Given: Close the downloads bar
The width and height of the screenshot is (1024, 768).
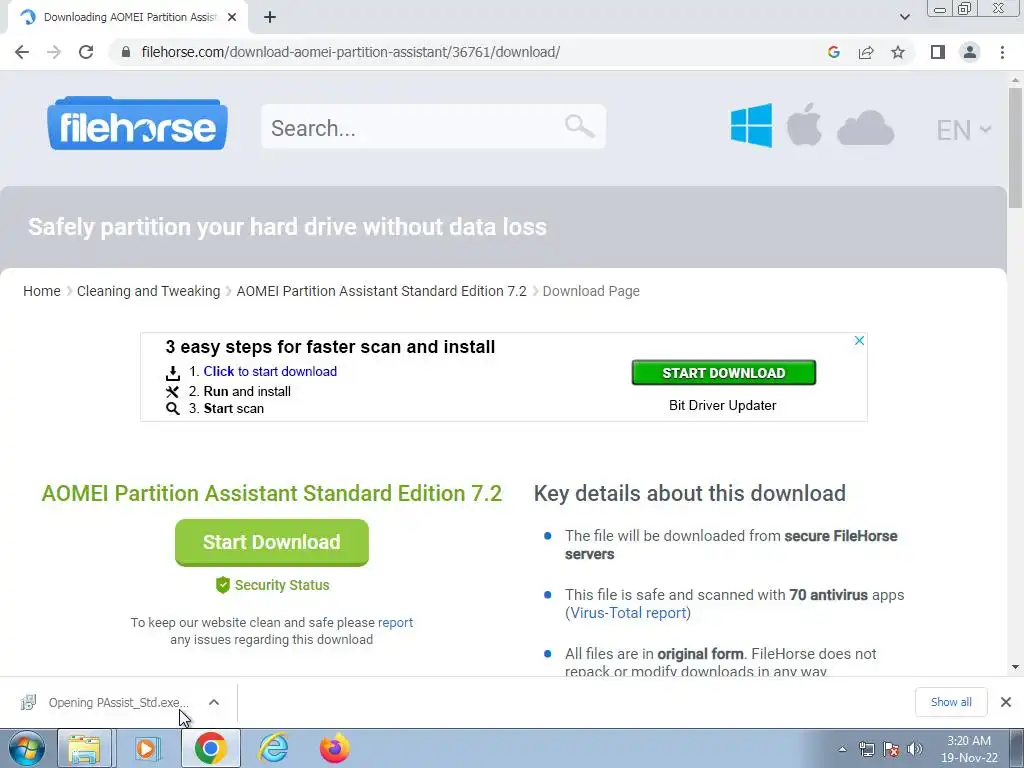Looking at the screenshot, I should click(1006, 702).
